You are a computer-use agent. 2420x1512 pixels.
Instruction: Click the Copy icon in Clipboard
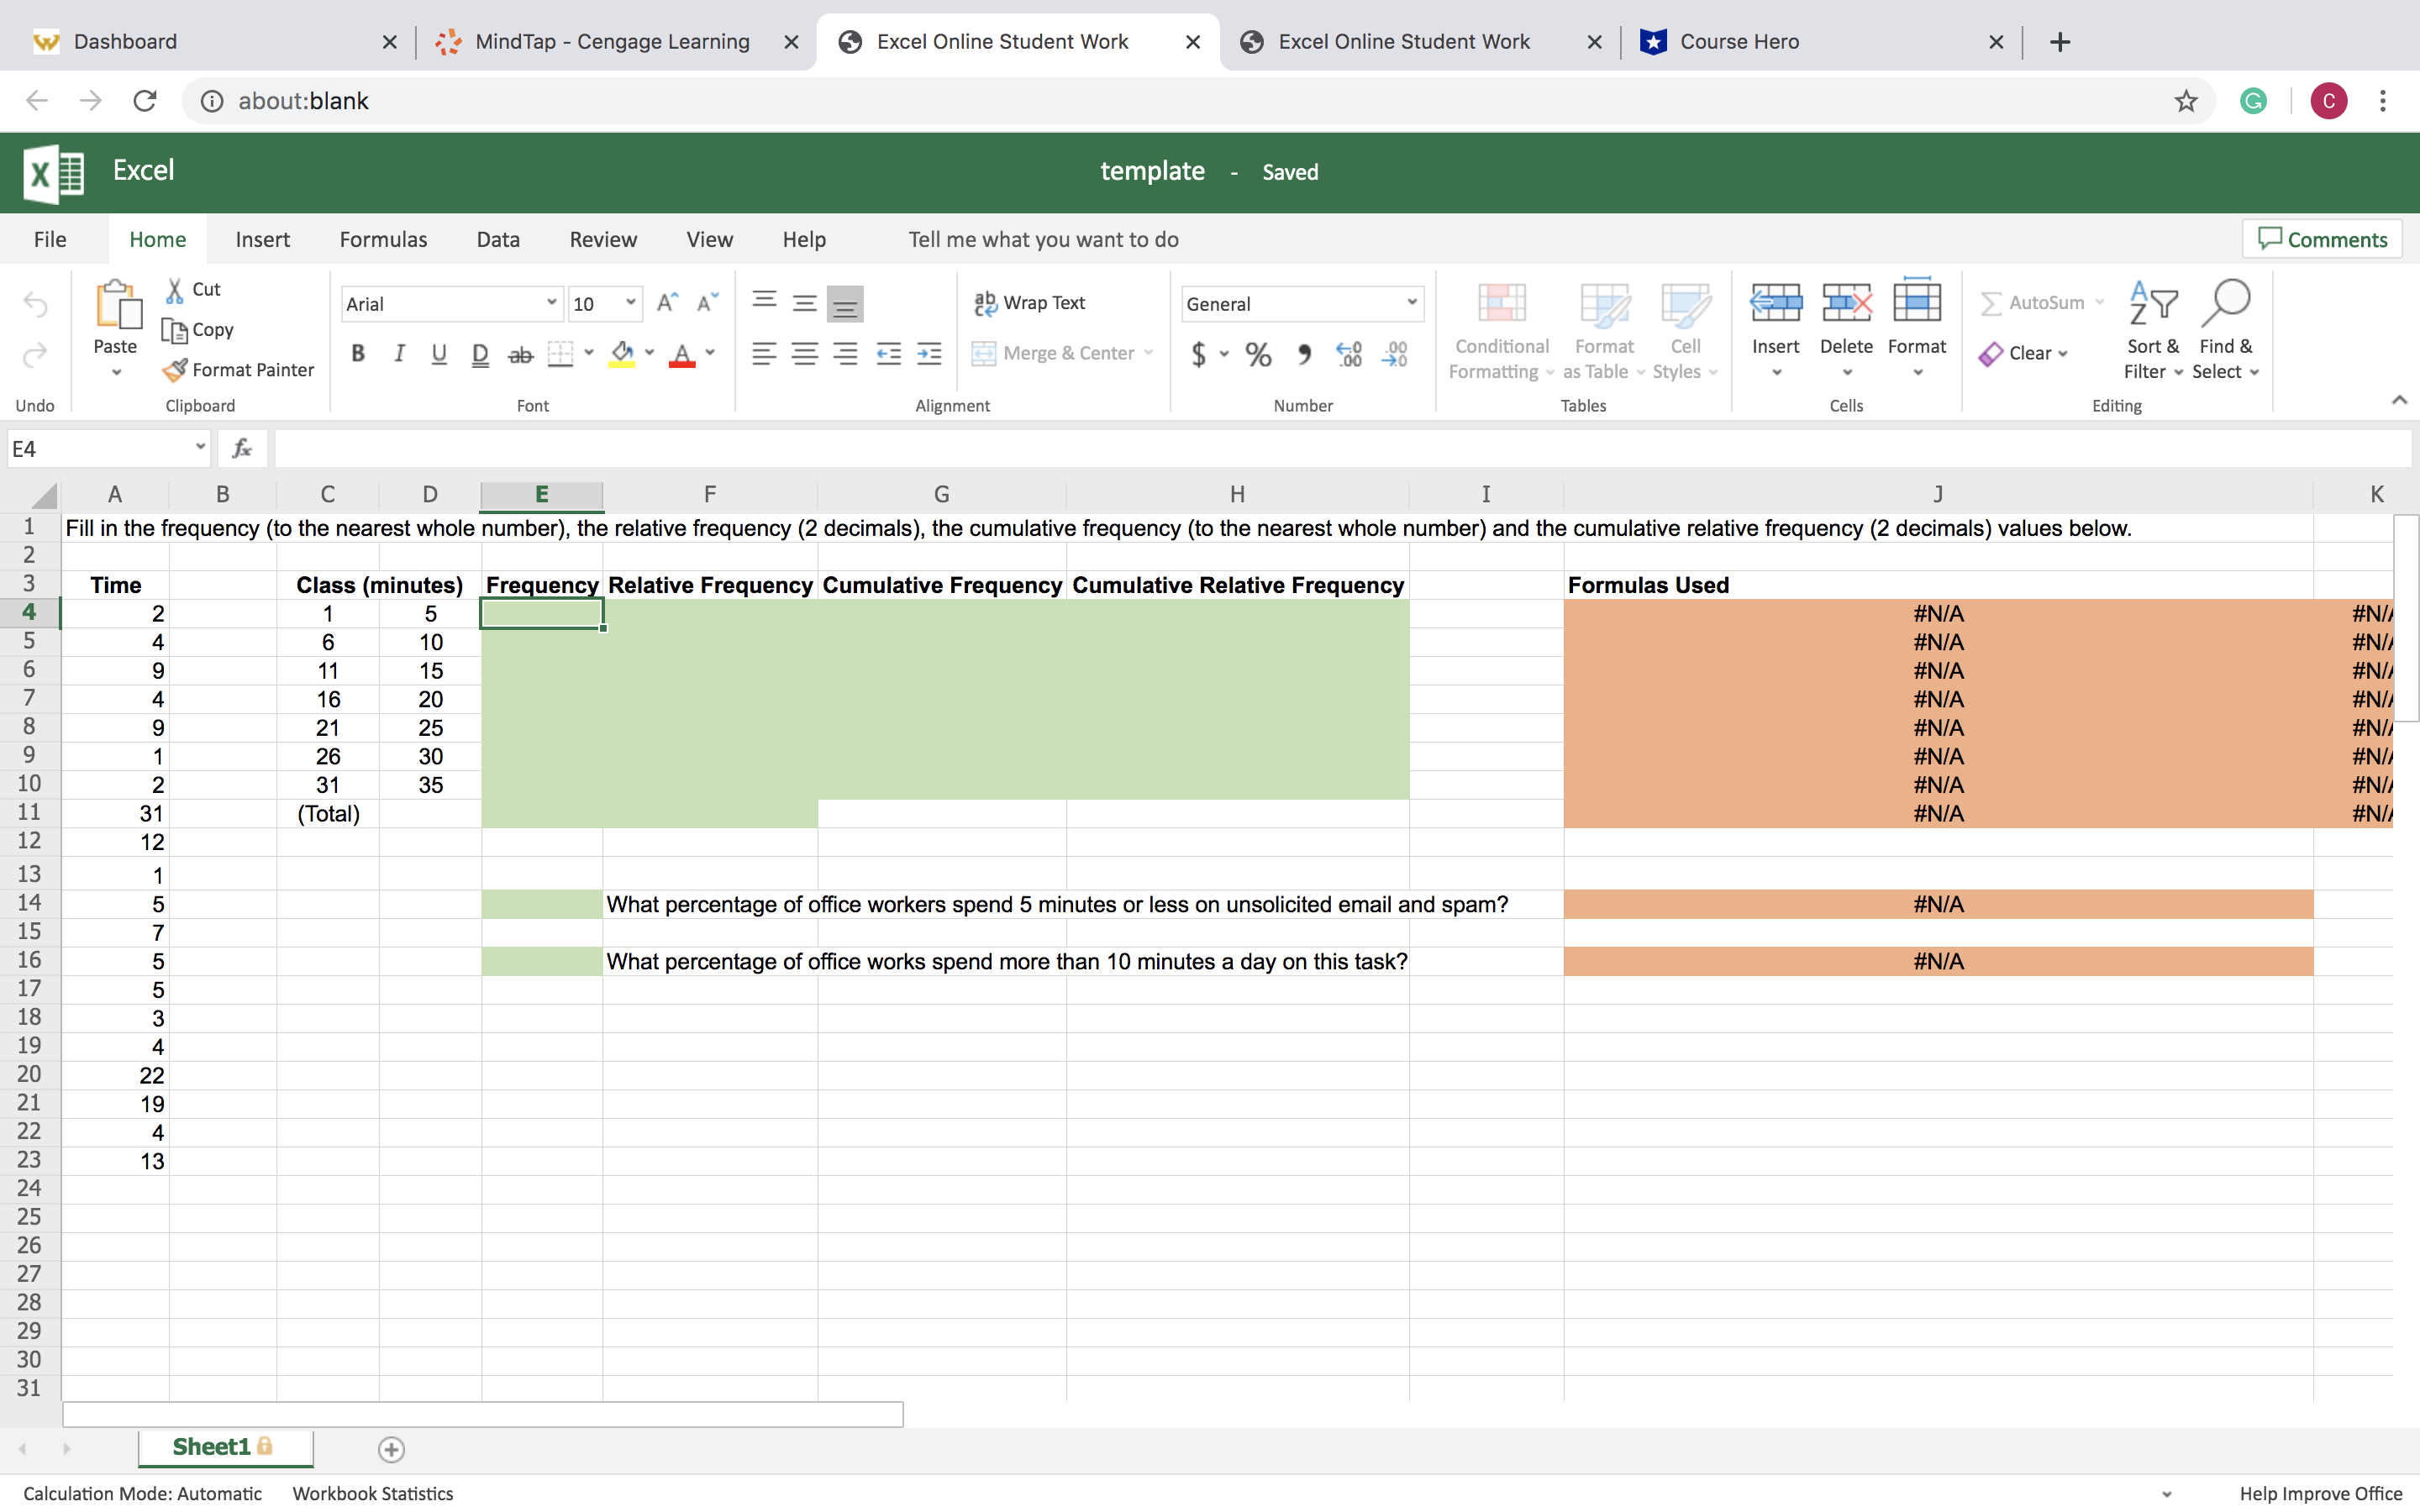(x=175, y=330)
